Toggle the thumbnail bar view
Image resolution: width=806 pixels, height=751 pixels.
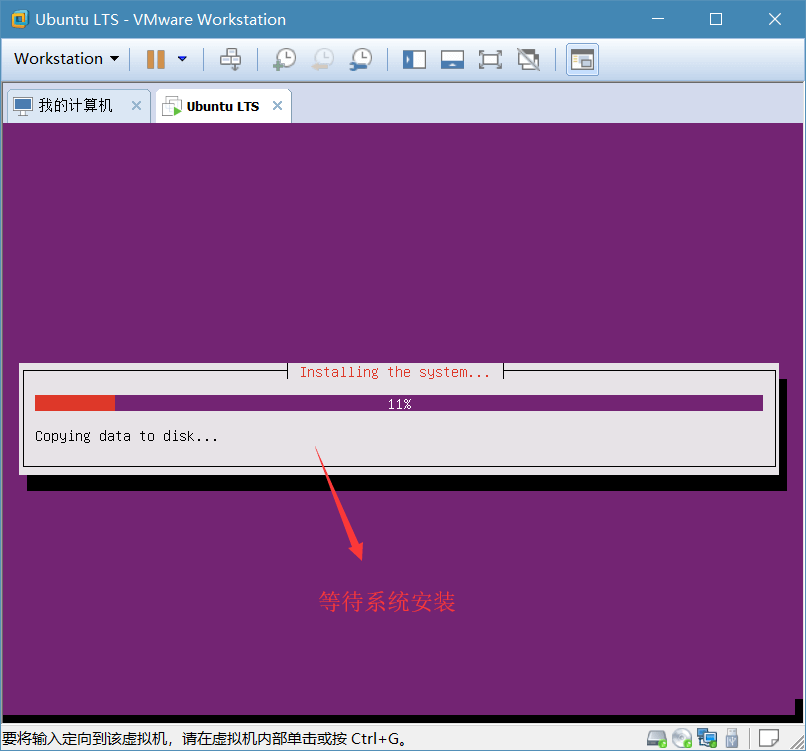pyautogui.click(x=452, y=59)
